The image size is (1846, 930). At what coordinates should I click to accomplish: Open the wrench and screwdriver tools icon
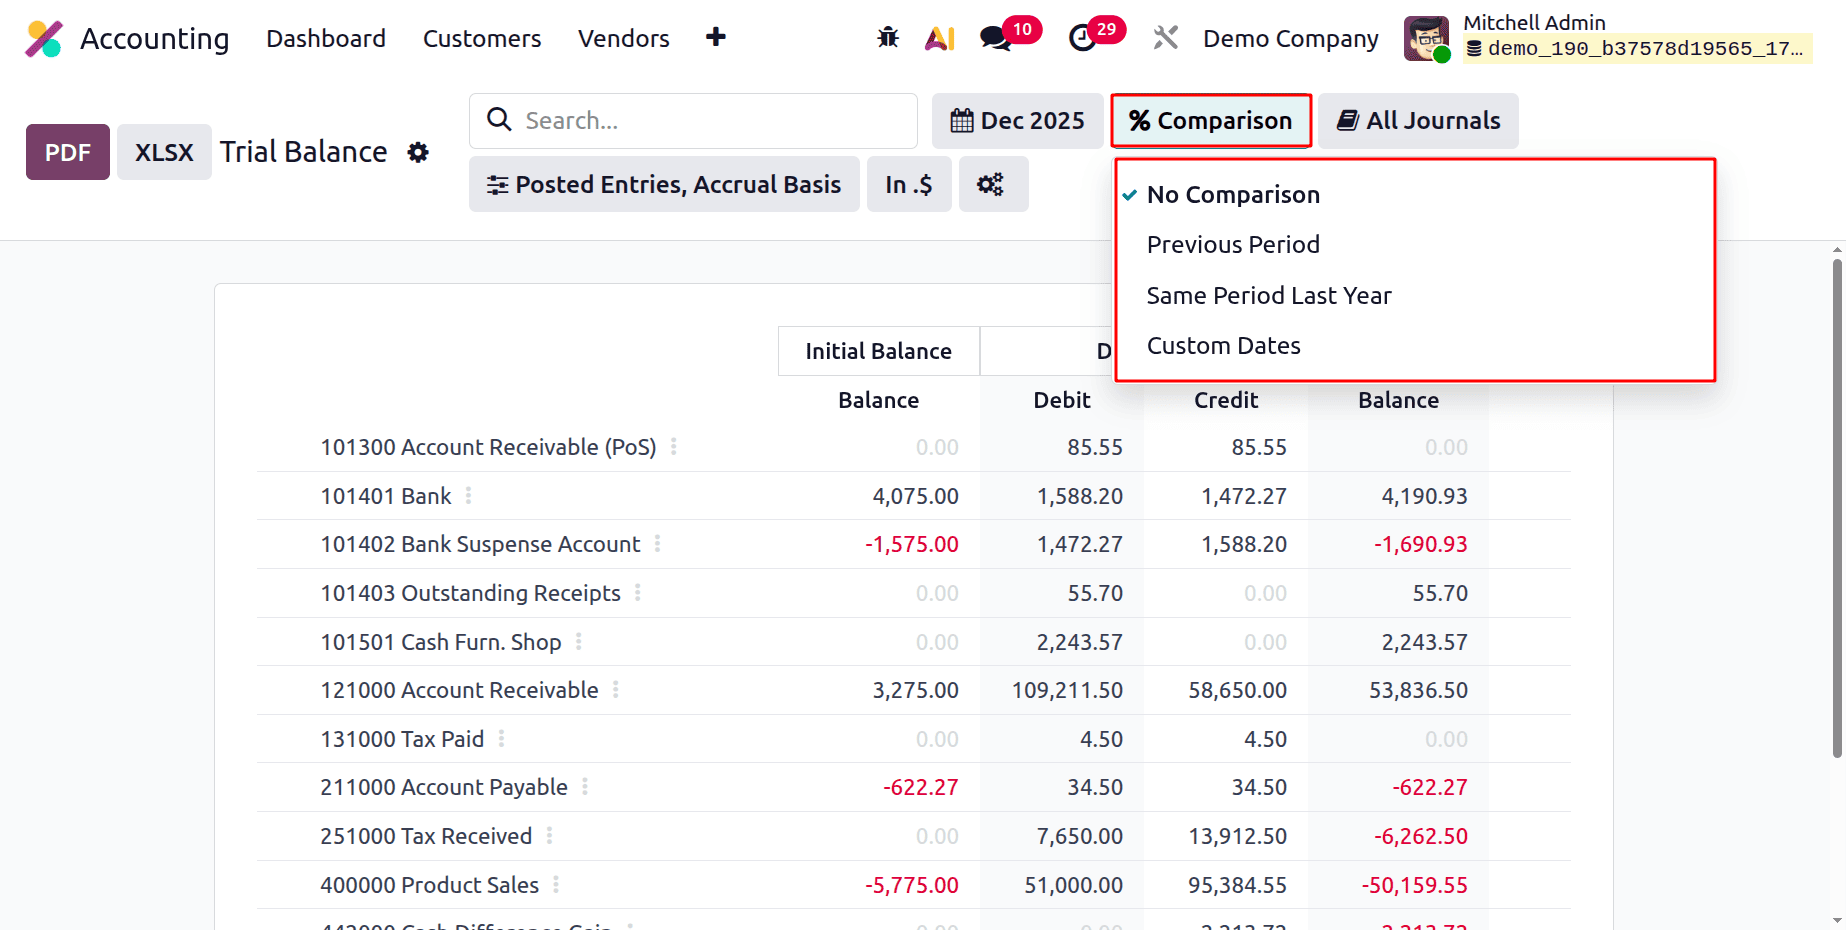click(1166, 38)
